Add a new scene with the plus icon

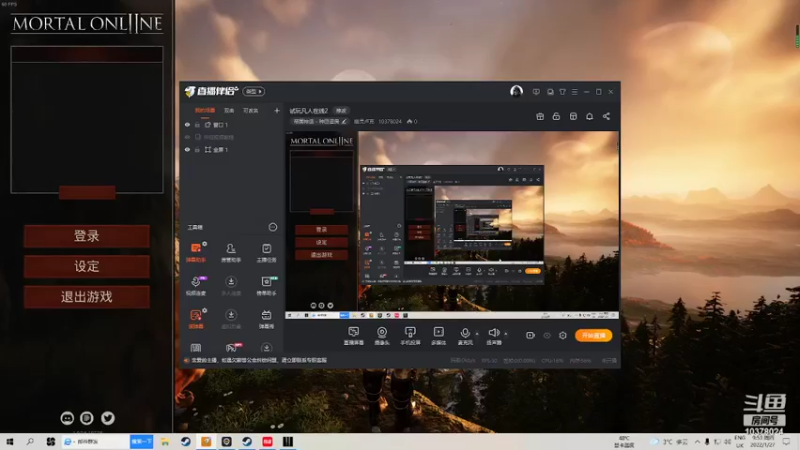[277, 111]
